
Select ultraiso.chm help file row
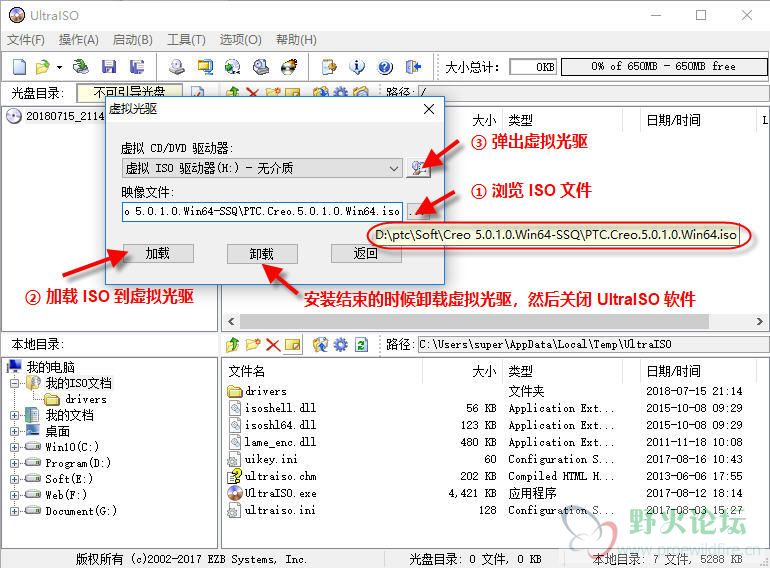click(x=280, y=476)
